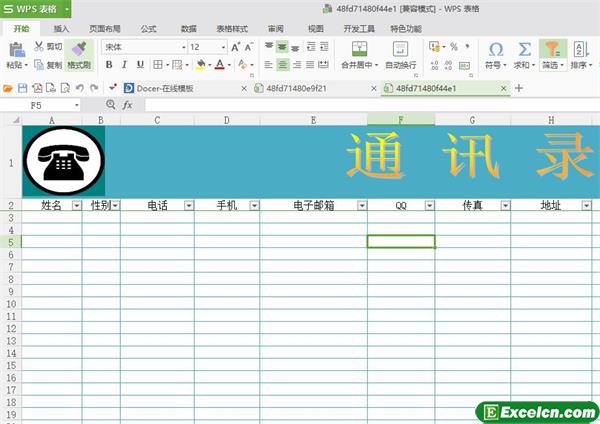Viewport: 600px width, 424px height.
Task: Apply cell borders icon
Action: (x=158, y=65)
